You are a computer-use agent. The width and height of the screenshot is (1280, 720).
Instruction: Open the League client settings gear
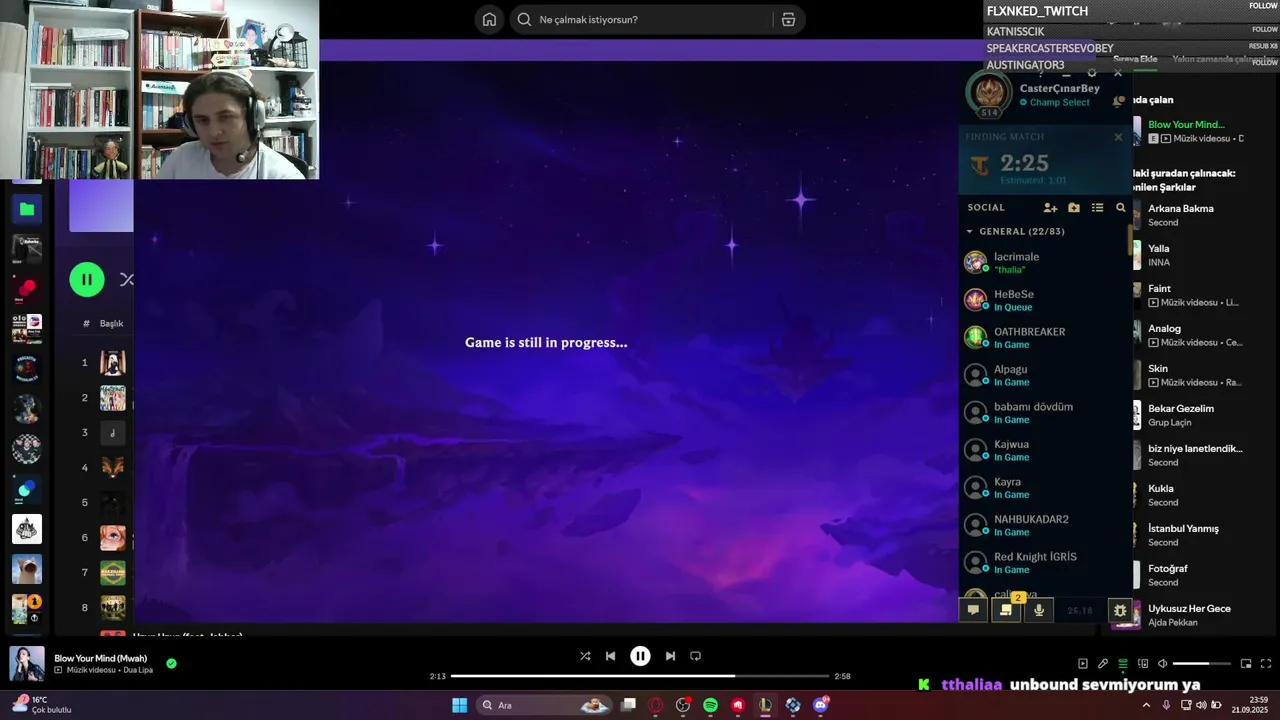point(1092,73)
